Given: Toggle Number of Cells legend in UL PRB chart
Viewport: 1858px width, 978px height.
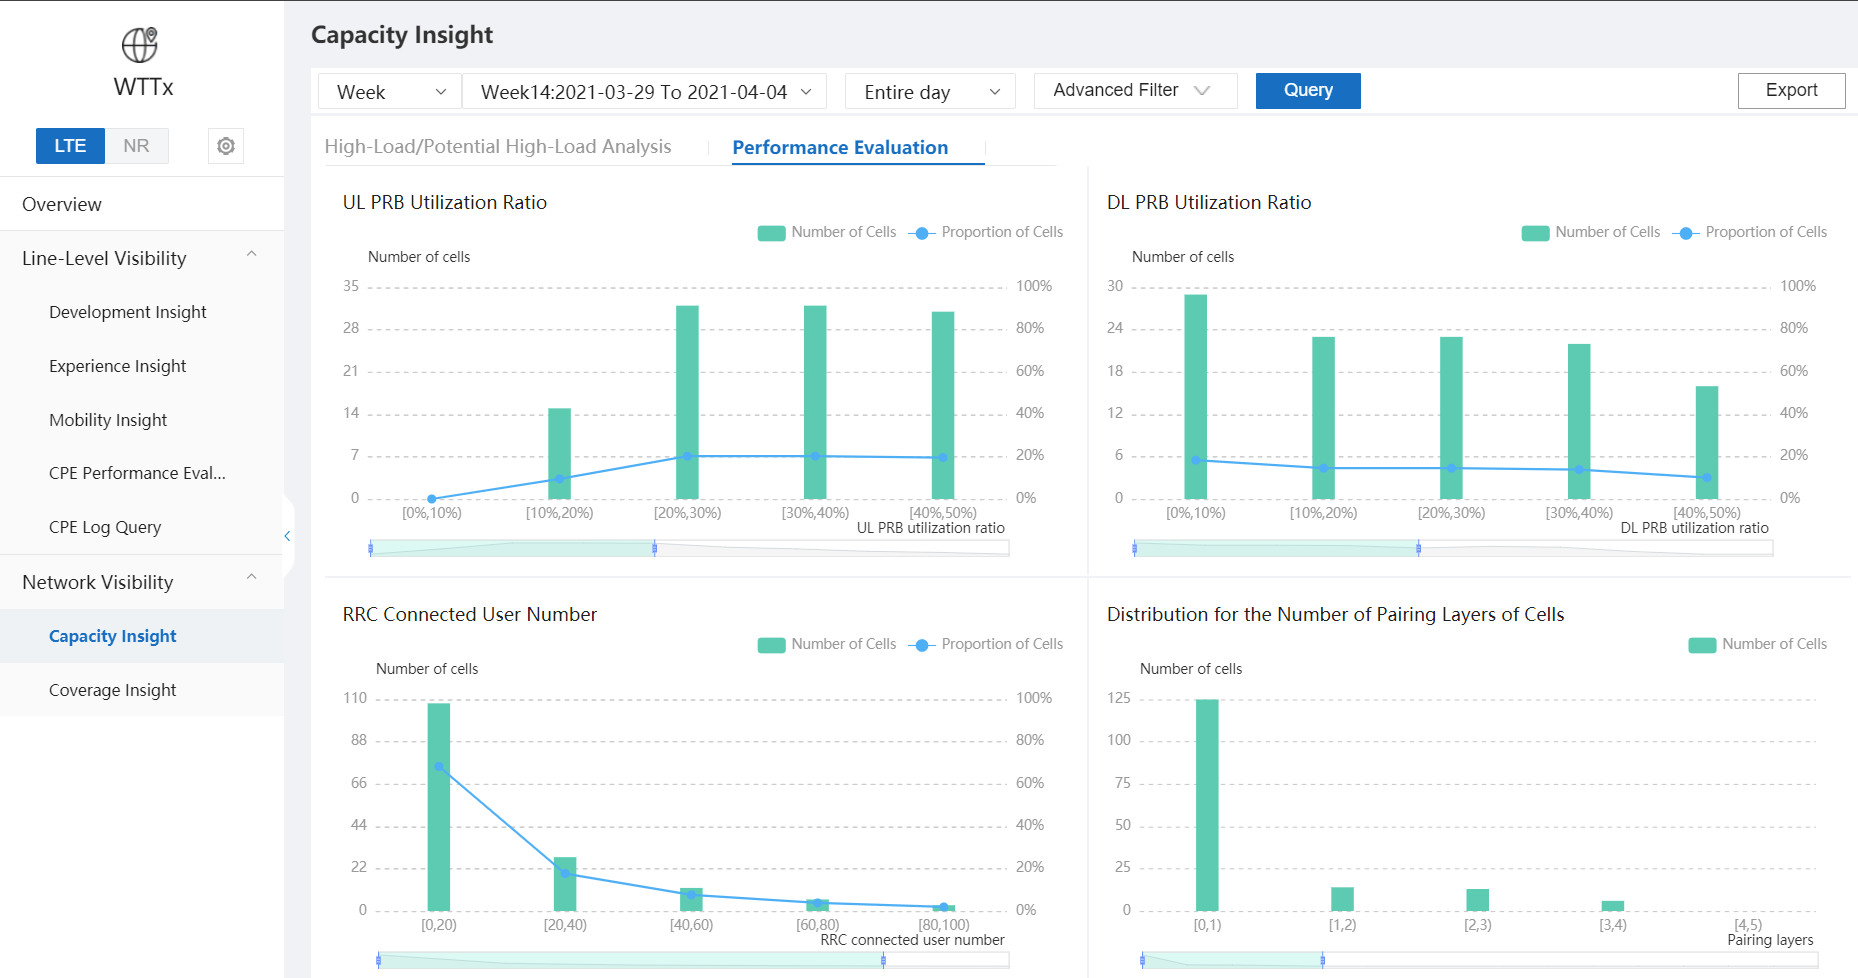Looking at the screenshot, I should click(827, 232).
